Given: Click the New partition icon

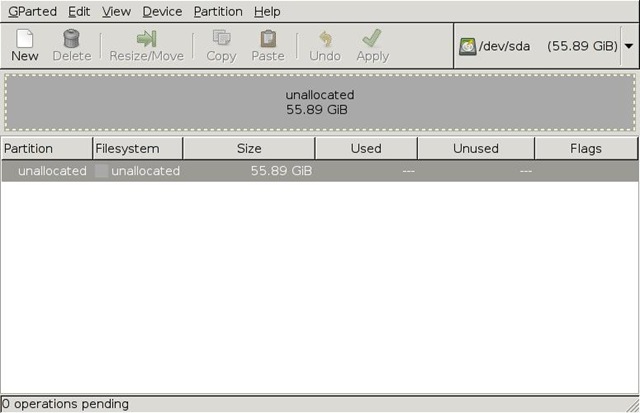Looking at the screenshot, I should [x=24, y=38].
